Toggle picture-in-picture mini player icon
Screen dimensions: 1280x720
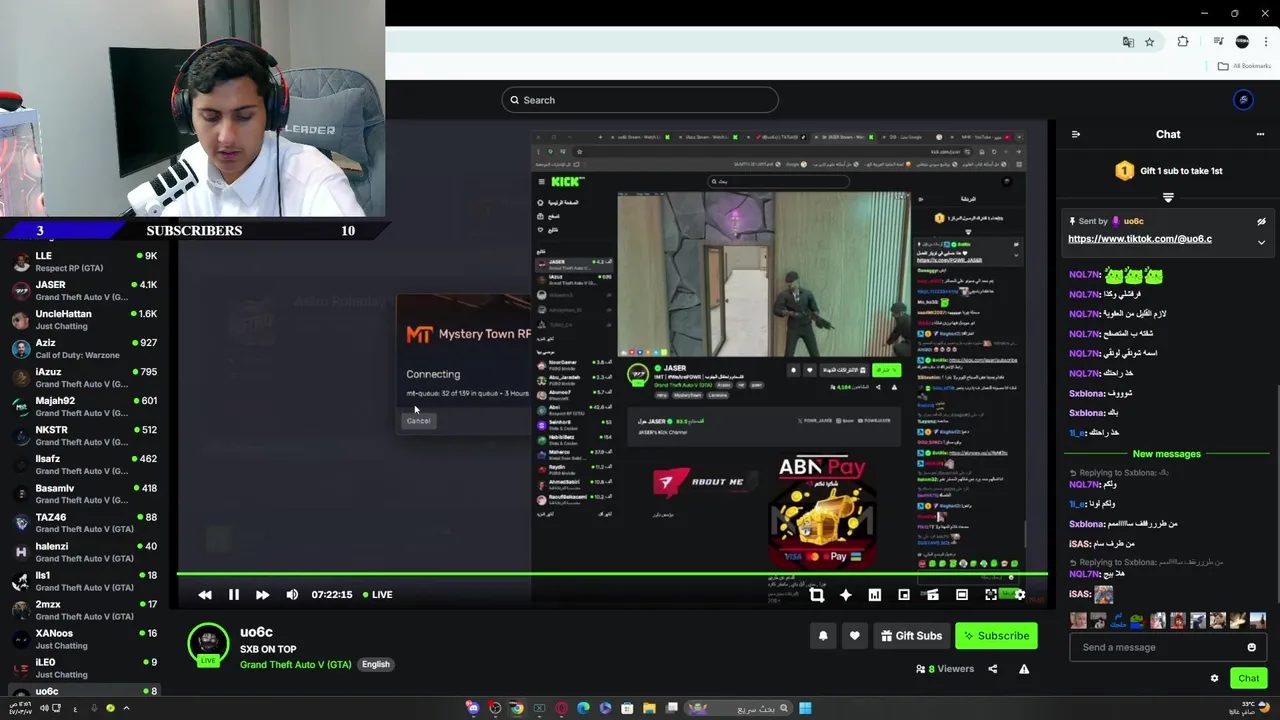pyautogui.click(x=904, y=594)
